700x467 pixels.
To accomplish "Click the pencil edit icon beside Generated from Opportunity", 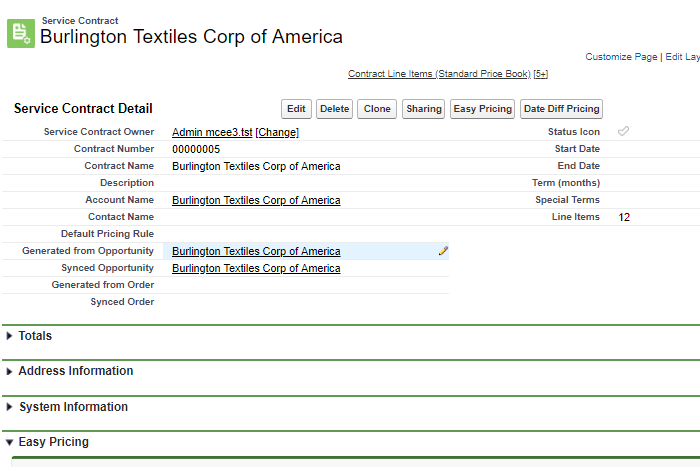I will [443, 251].
